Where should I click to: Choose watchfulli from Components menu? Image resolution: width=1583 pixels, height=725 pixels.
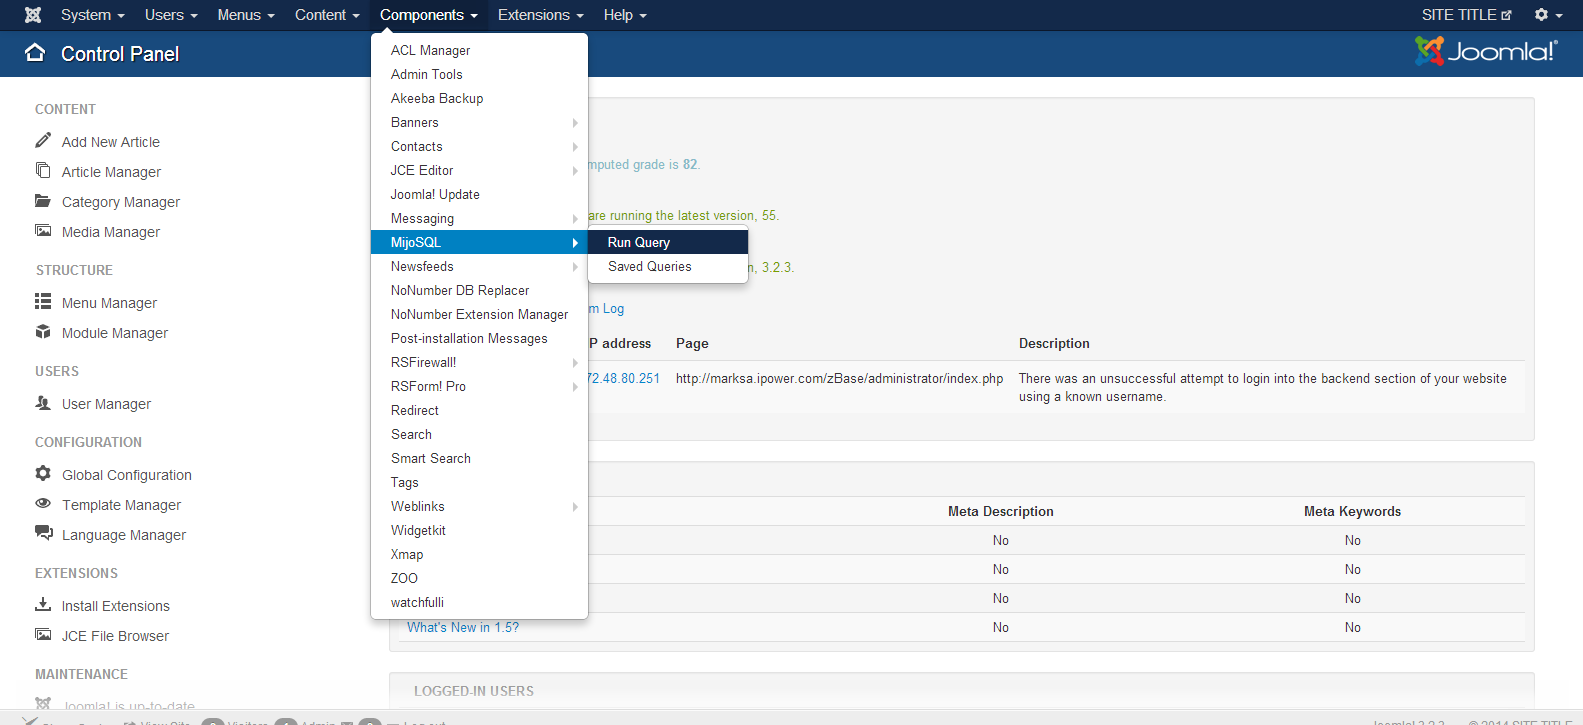479,602
